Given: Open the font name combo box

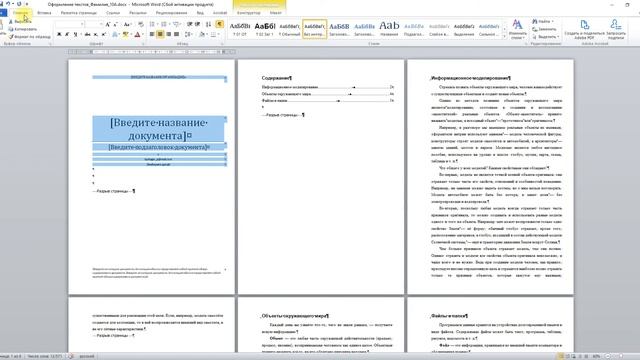Looking at the screenshot, I should (x=70, y=24).
